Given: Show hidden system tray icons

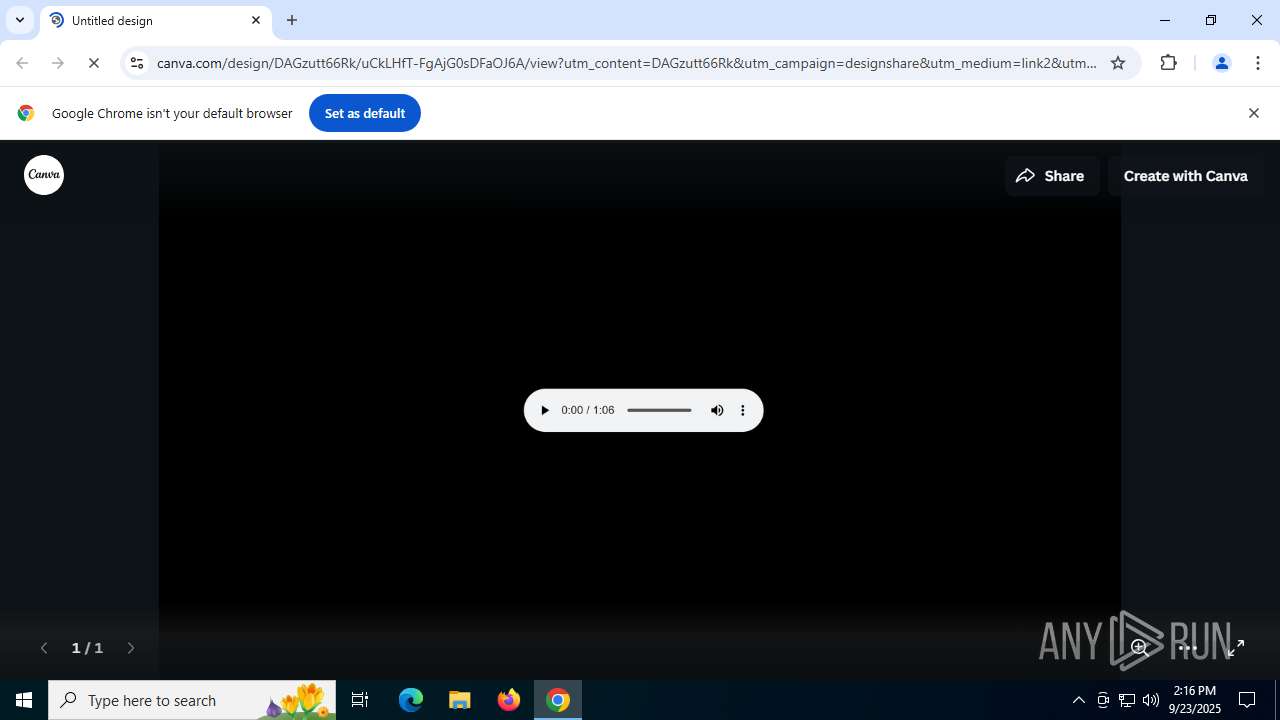Looking at the screenshot, I should click(1079, 700).
